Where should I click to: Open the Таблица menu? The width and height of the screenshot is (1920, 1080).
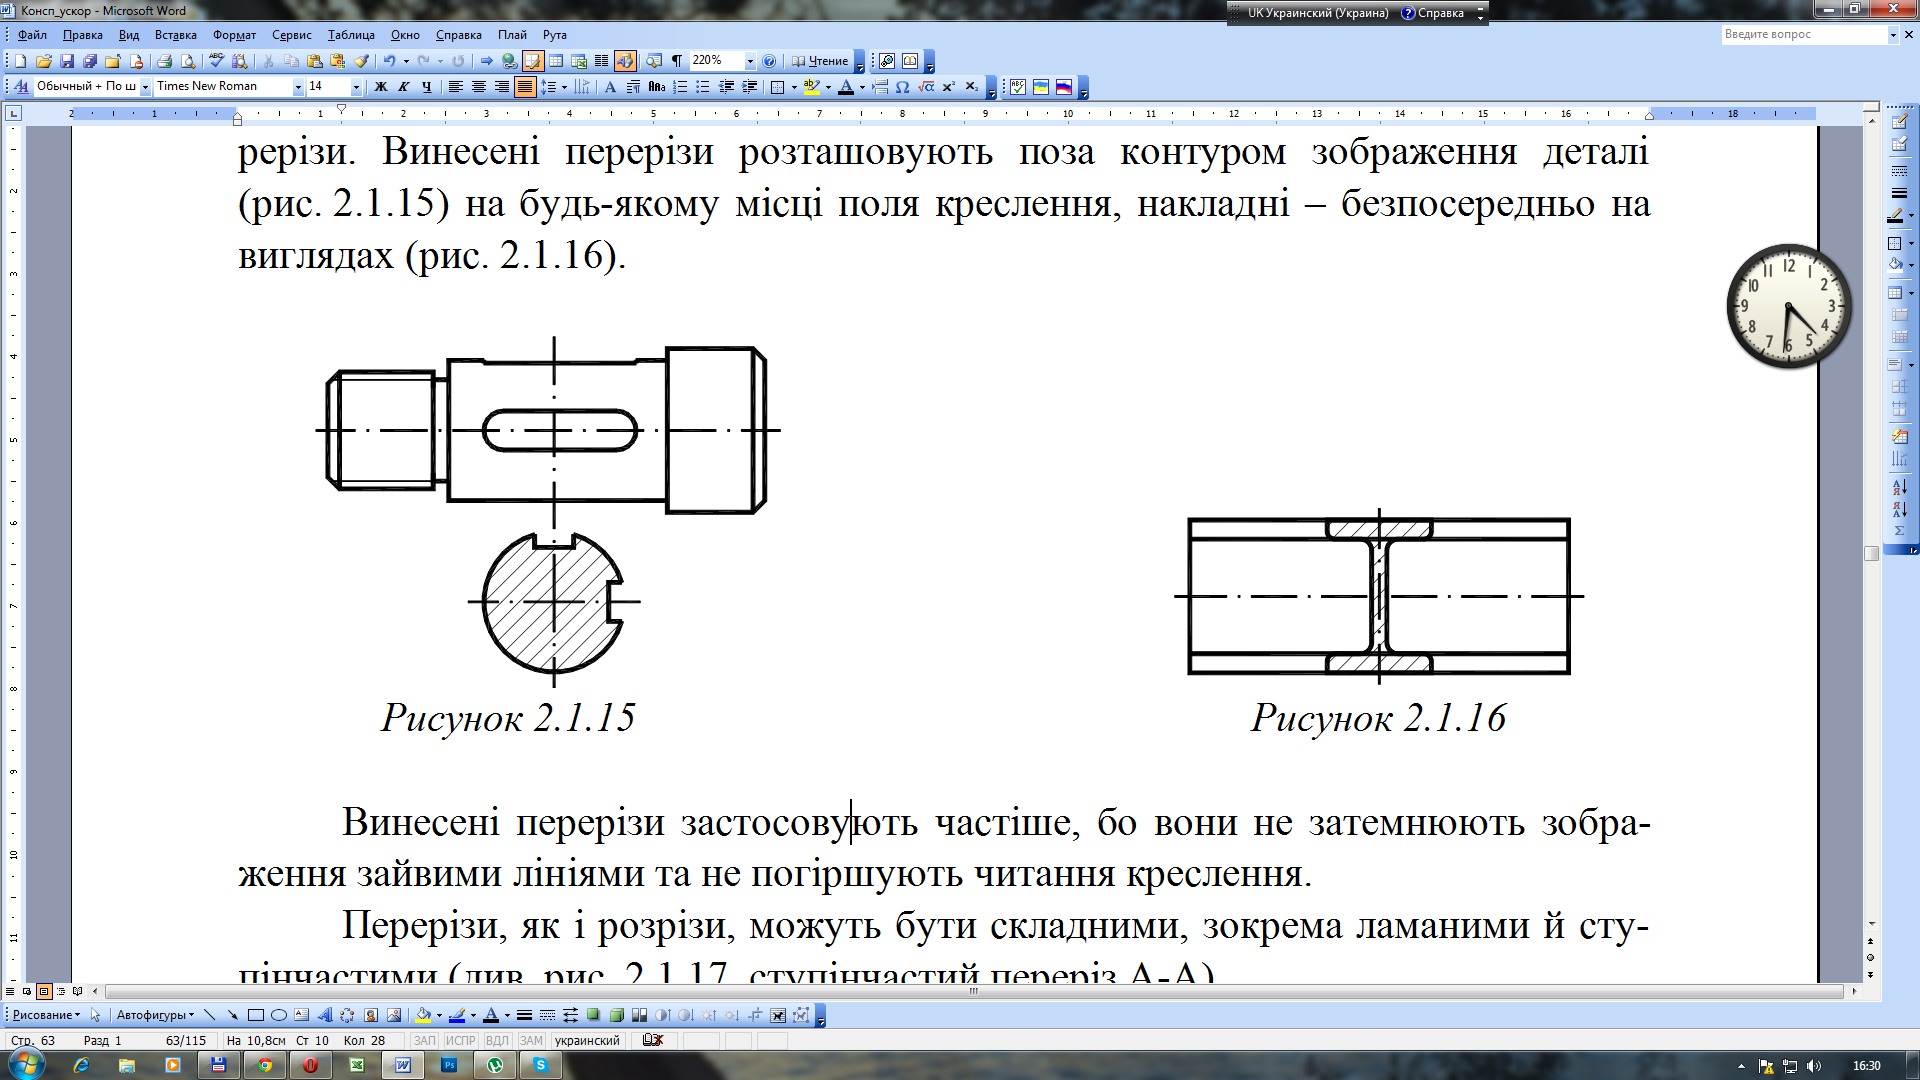click(351, 35)
